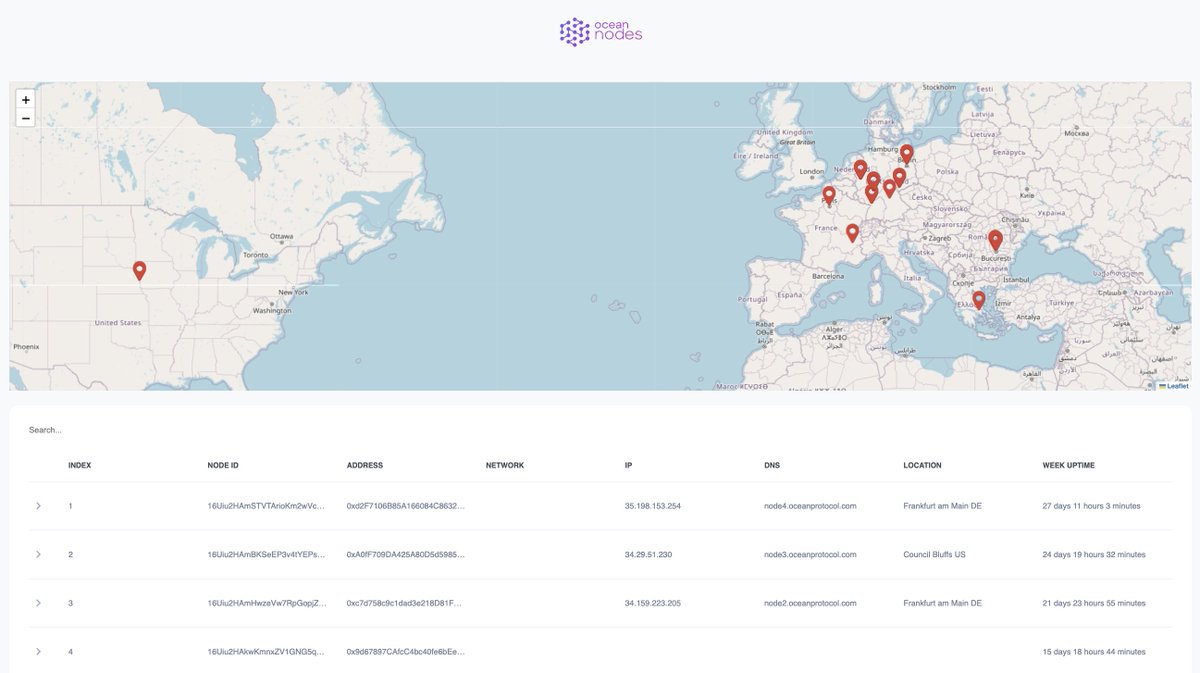This screenshot has height=673, width=1200.
Task: Click address 0x9d67897CAfcC4bc40fe6bEe…
Action: pyautogui.click(x=406, y=652)
